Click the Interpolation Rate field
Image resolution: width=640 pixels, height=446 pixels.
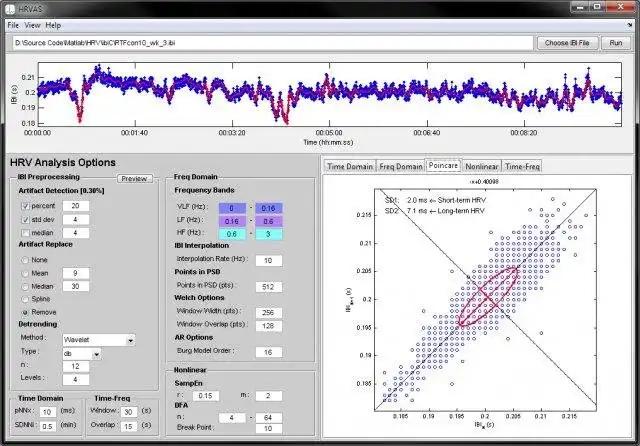[269, 261]
